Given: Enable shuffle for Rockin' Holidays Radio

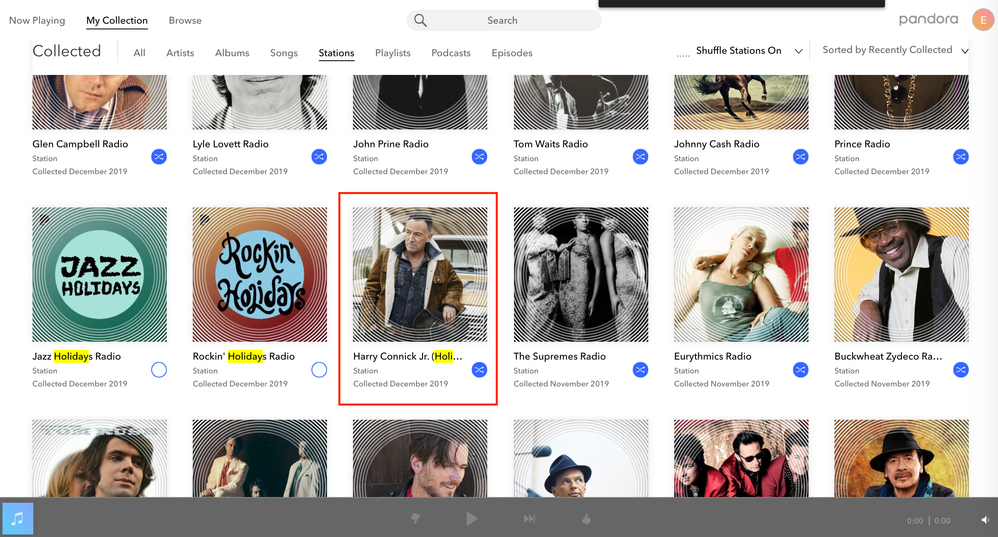Looking at the screenshot, I should tap(319, 370).
